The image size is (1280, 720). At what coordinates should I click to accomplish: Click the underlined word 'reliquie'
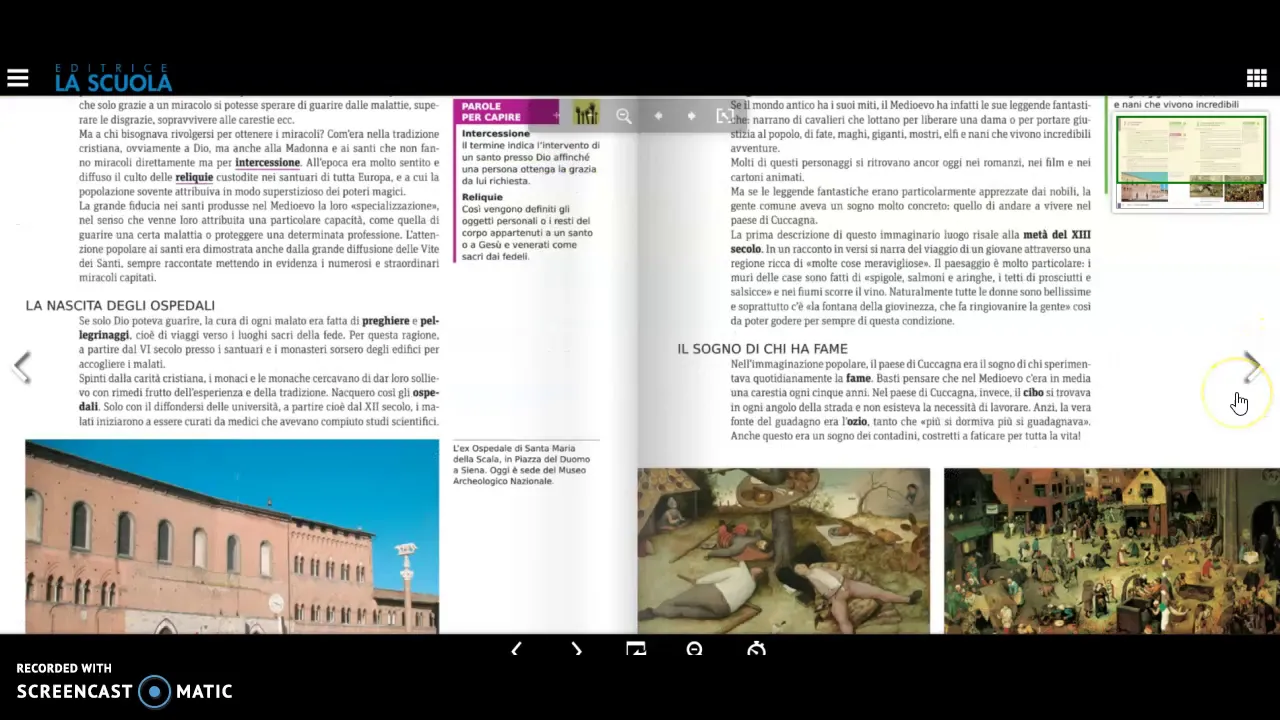[x=194, y=177]
